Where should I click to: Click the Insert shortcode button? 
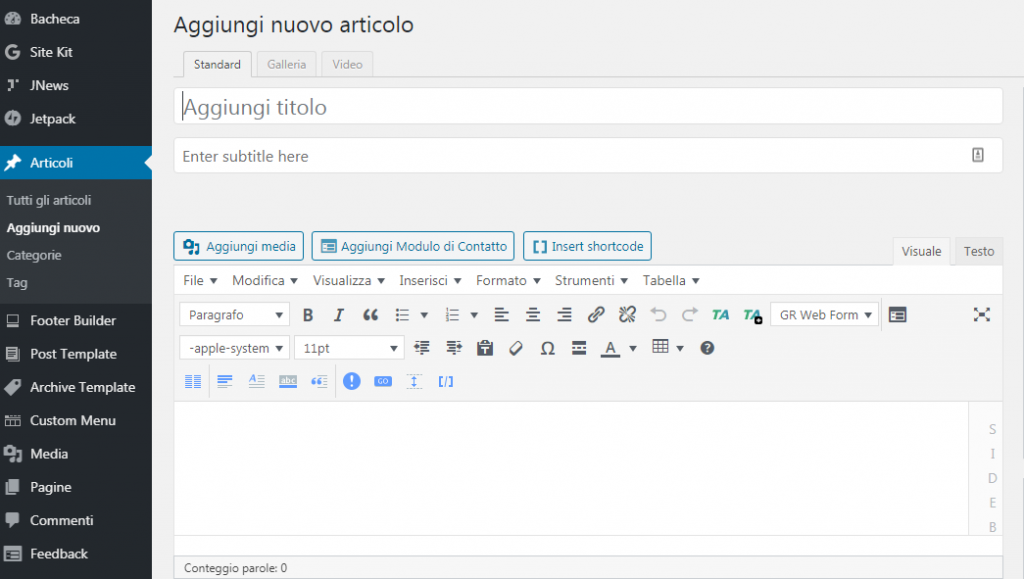[587, 246]
